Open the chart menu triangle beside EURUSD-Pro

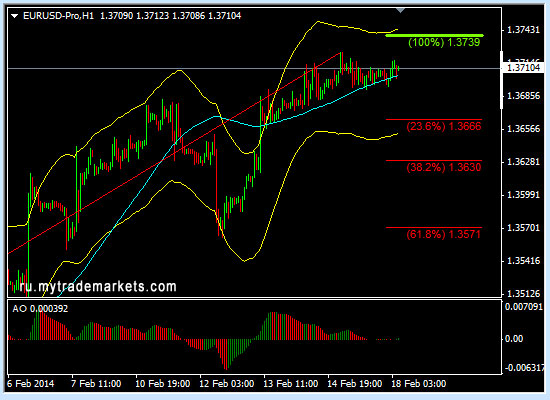14,16
